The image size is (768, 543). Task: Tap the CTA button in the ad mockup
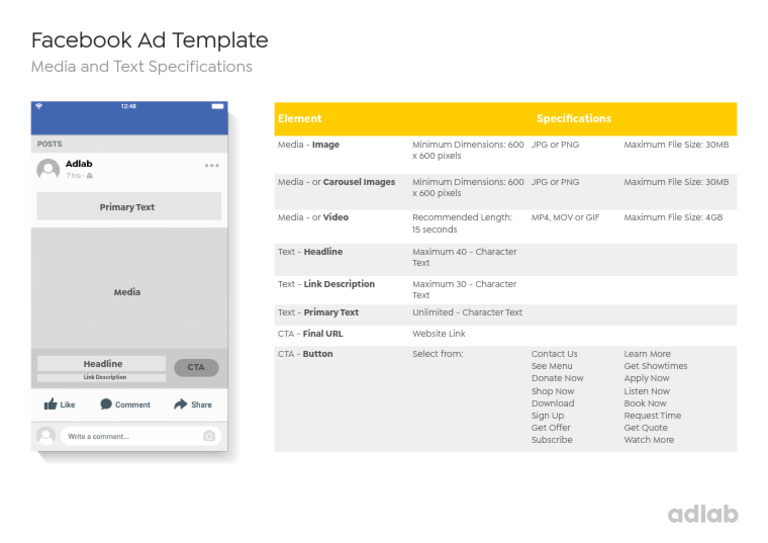click(x=196, y=367)
